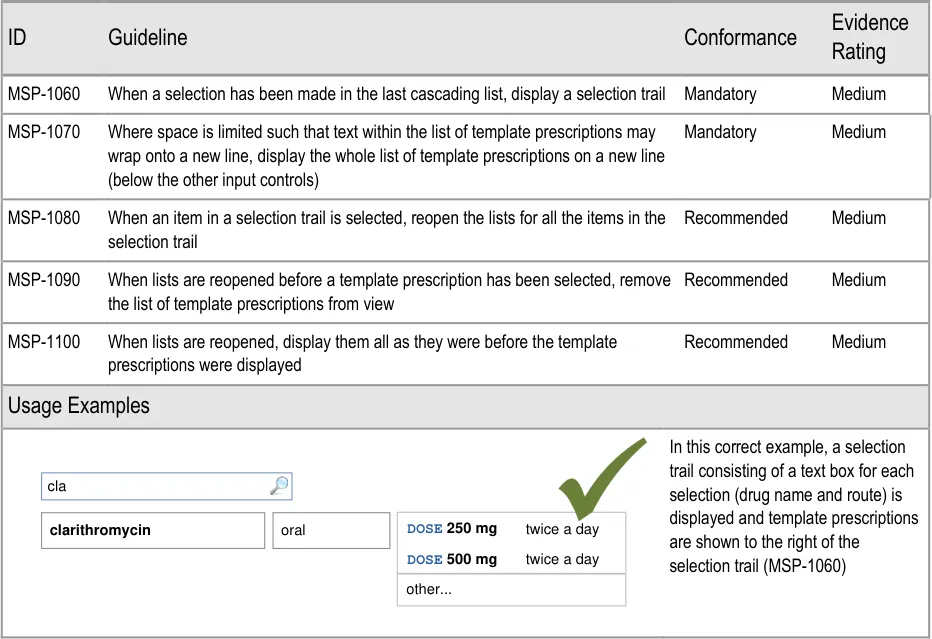Viewport: 932px width, 639px height.
Task: Click the Conformance column header
Action: (x=740, y=38)
